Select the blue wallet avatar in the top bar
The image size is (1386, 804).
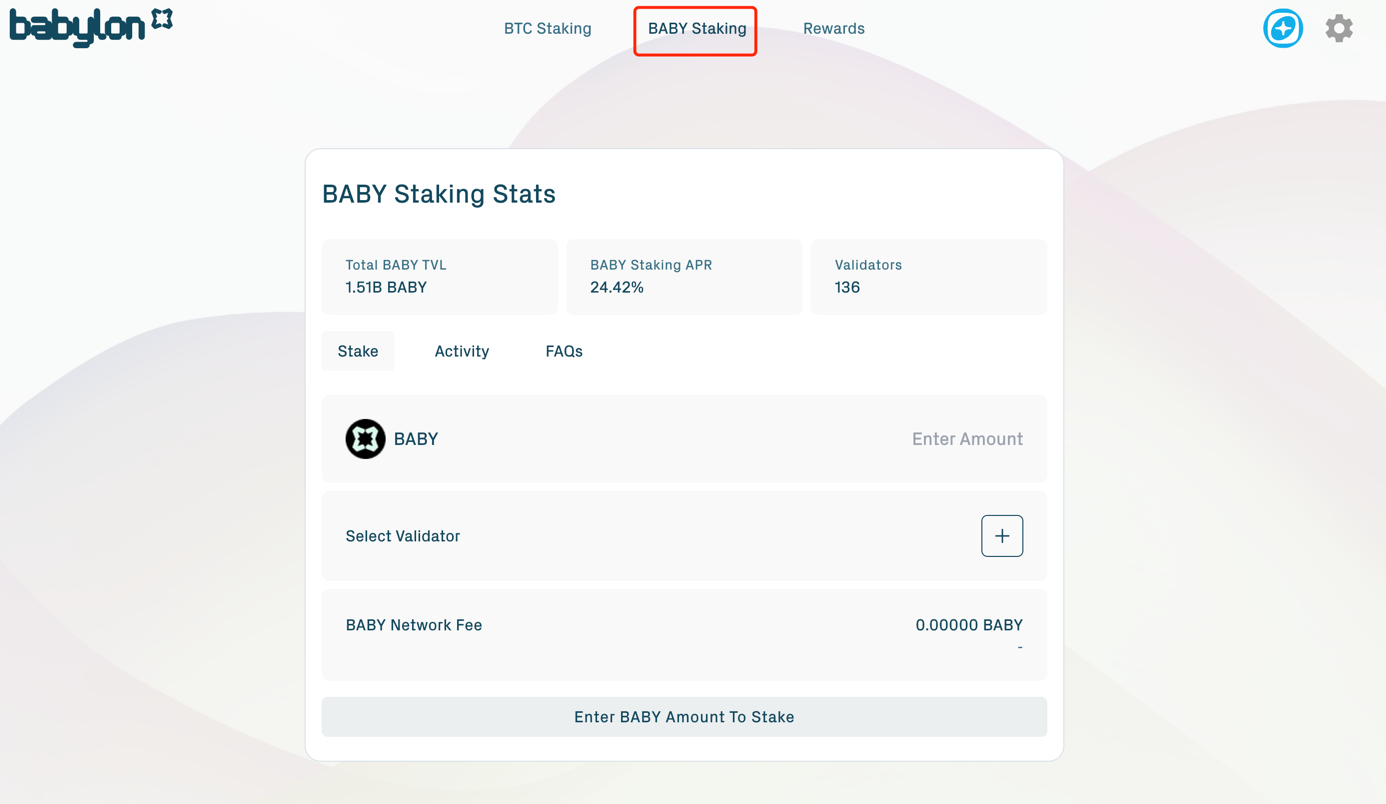[1282, 28]
